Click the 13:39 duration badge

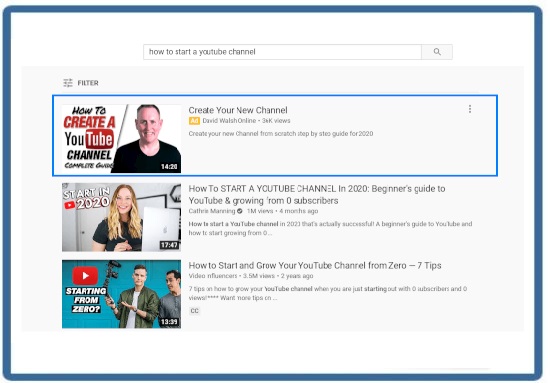(169, 322)
